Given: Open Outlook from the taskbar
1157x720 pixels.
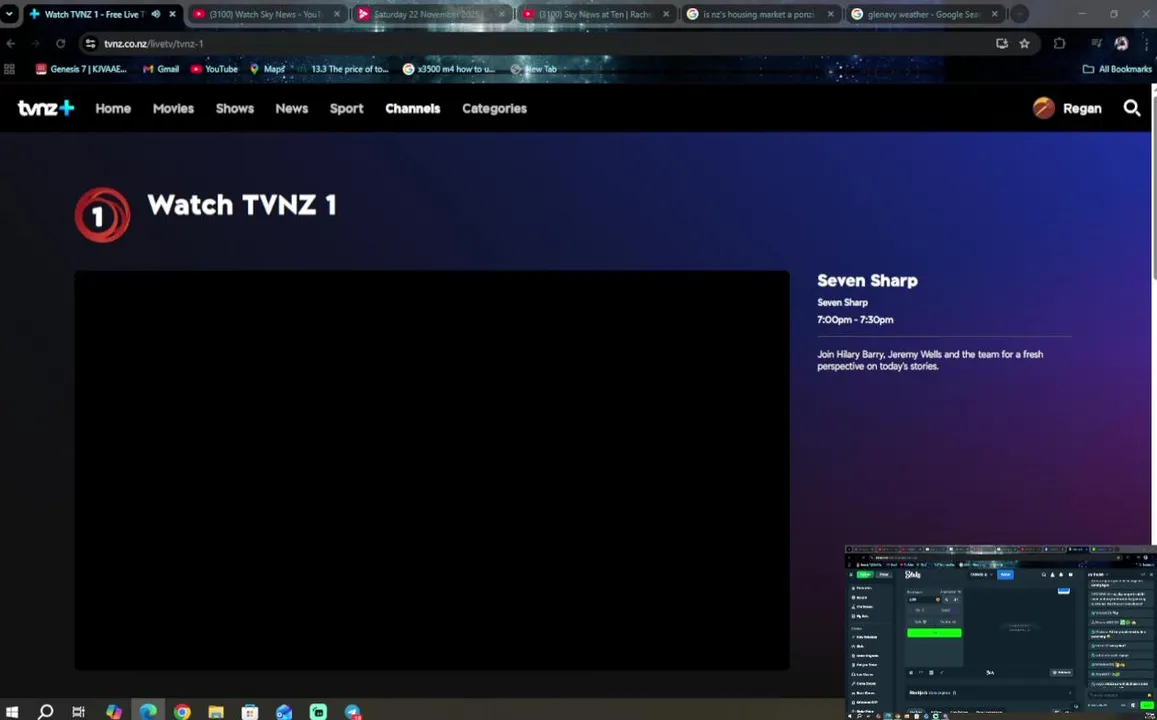Looking at the screenshot, I should click(284, 712).
